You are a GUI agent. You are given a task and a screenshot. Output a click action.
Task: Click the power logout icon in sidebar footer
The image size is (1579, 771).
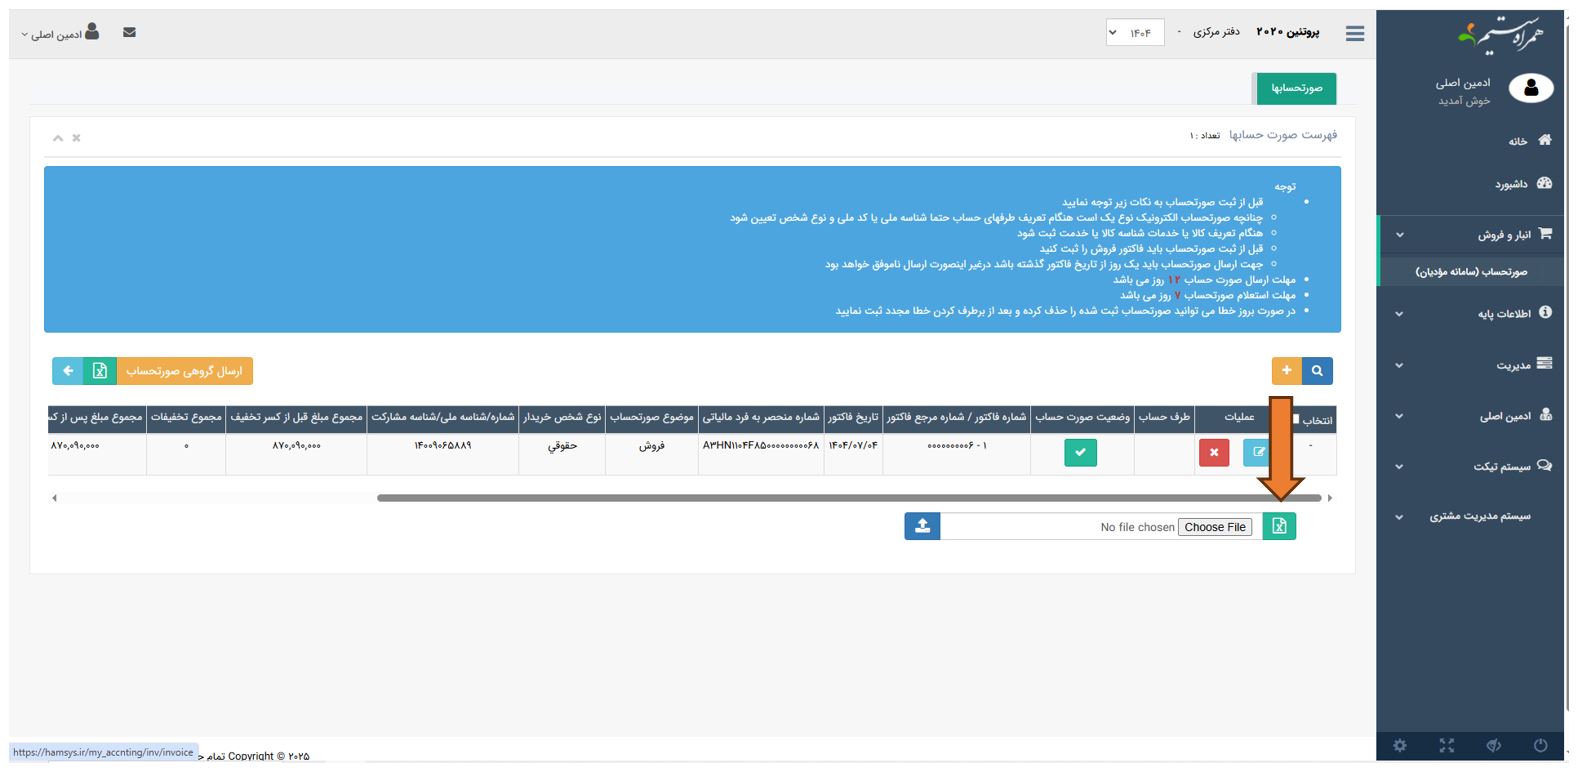[1540, 746]
